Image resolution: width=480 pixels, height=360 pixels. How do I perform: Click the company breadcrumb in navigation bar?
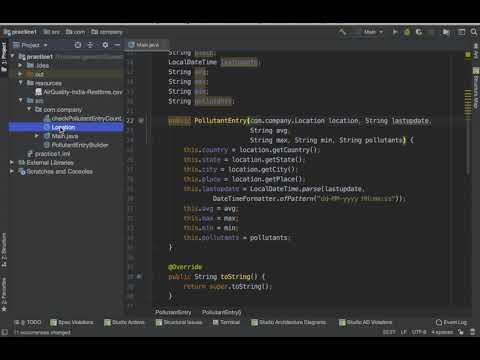(107, 32)
